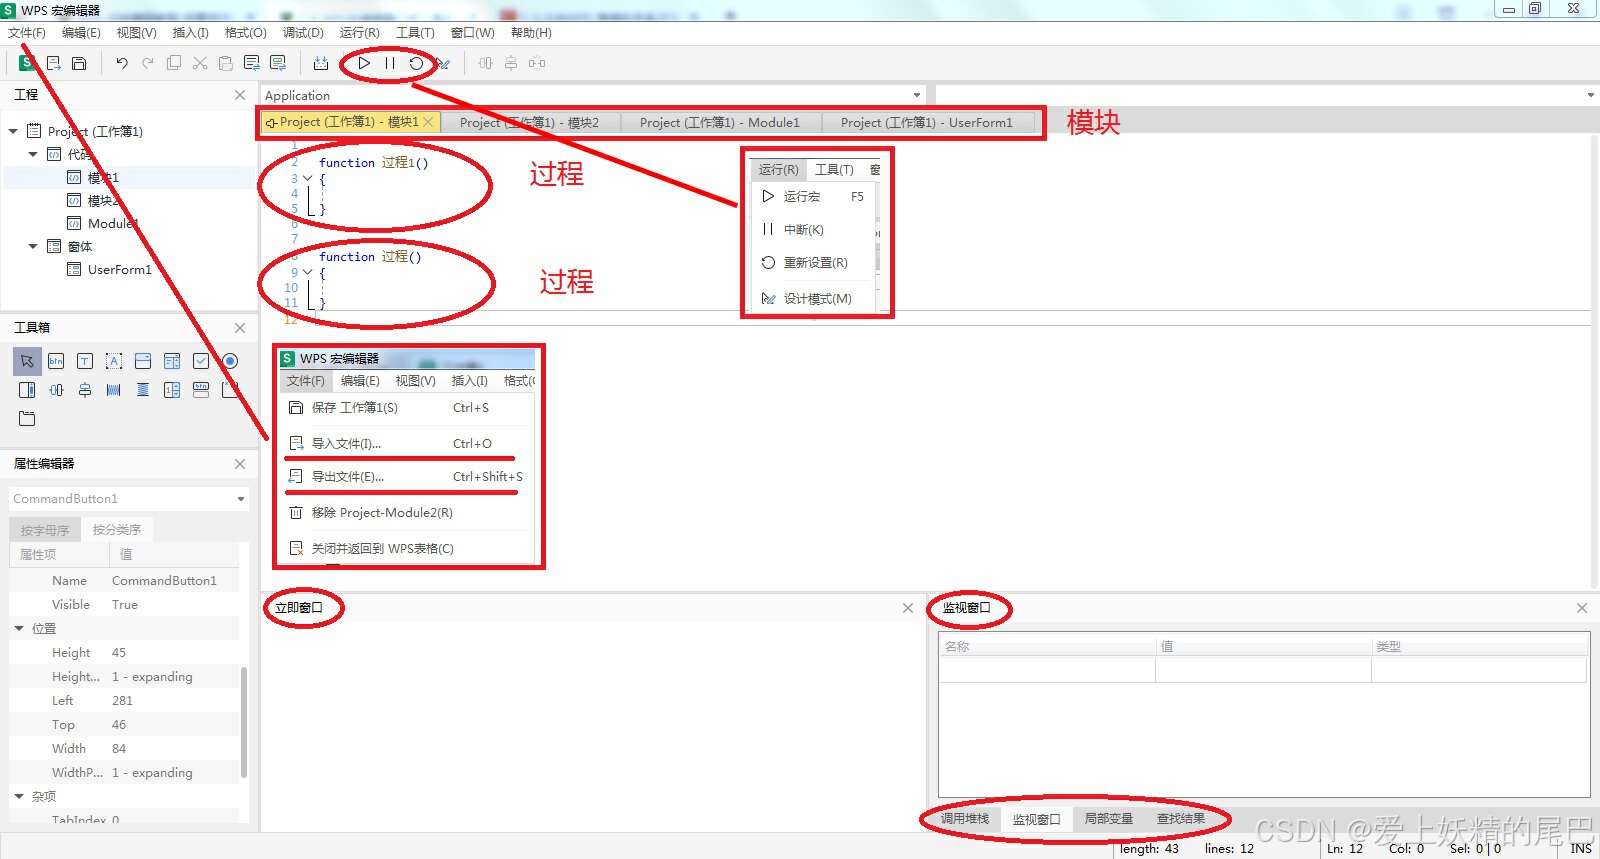Click the INS indicator in status bar
Image resolution: width=1600 pixels, height=859 pixels.
(x=1581, y=849)
